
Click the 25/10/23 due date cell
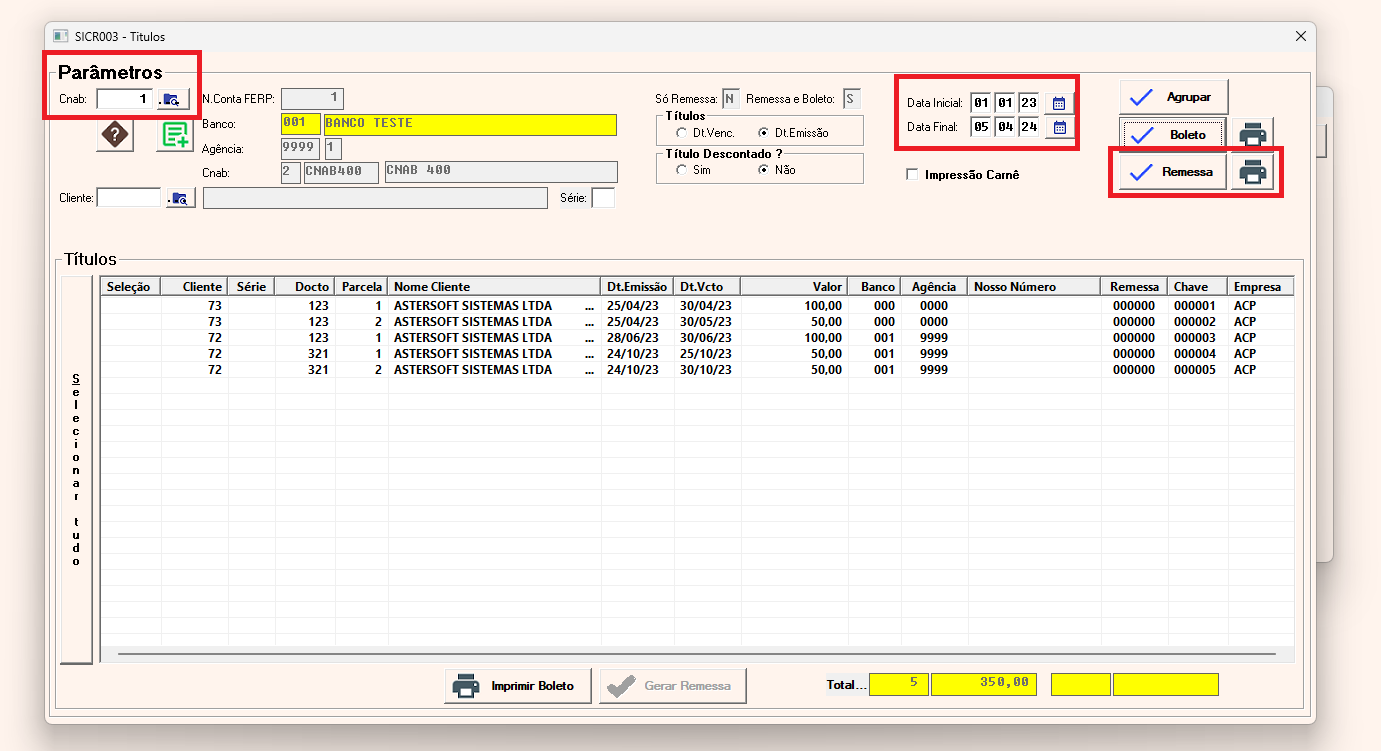[x=706, y=354]
